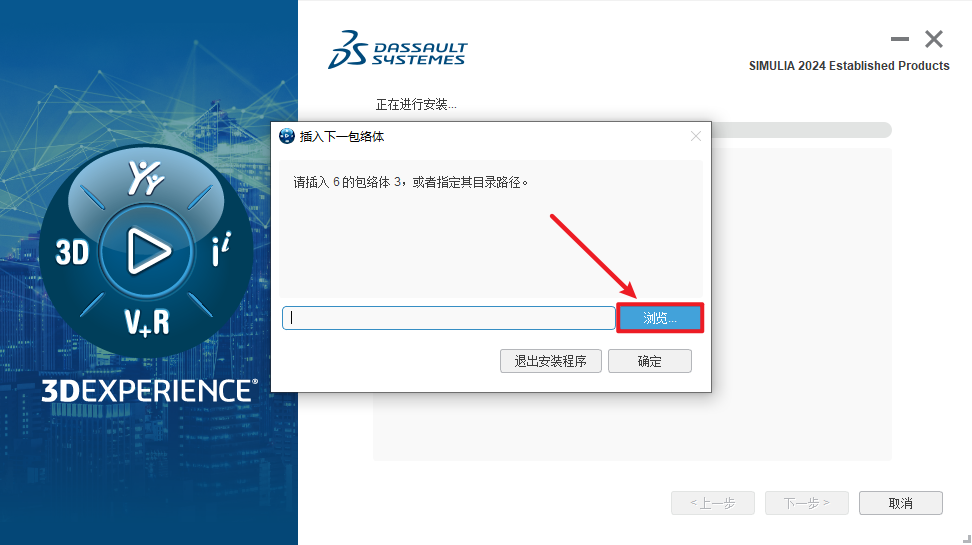Focus the directory path input field

(x=448, y=318)
